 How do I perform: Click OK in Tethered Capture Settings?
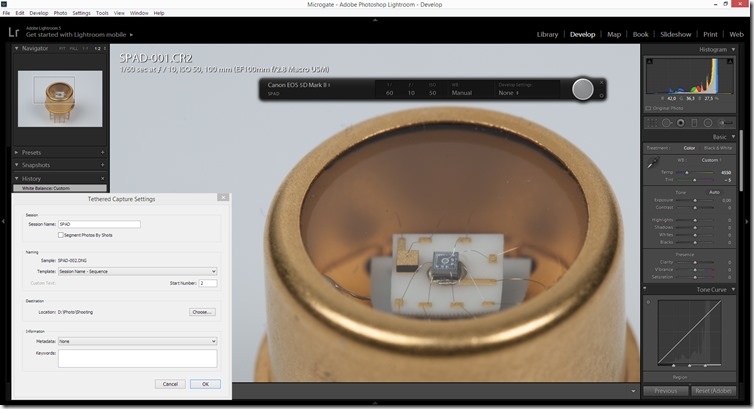205,384
